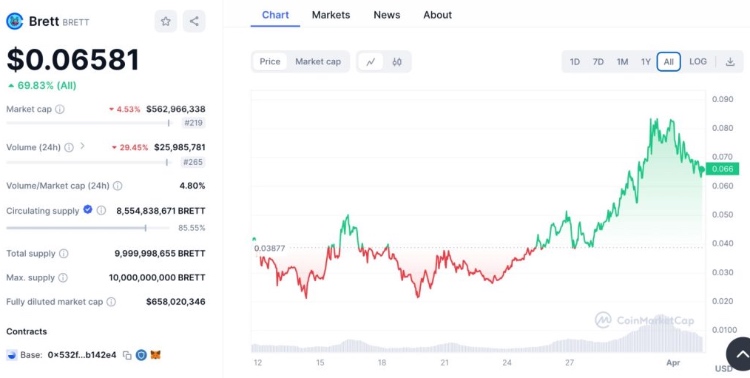The width and height of the screenshot is (750, 378).
Task: Click the Market cap info icon
Action: 59,109
